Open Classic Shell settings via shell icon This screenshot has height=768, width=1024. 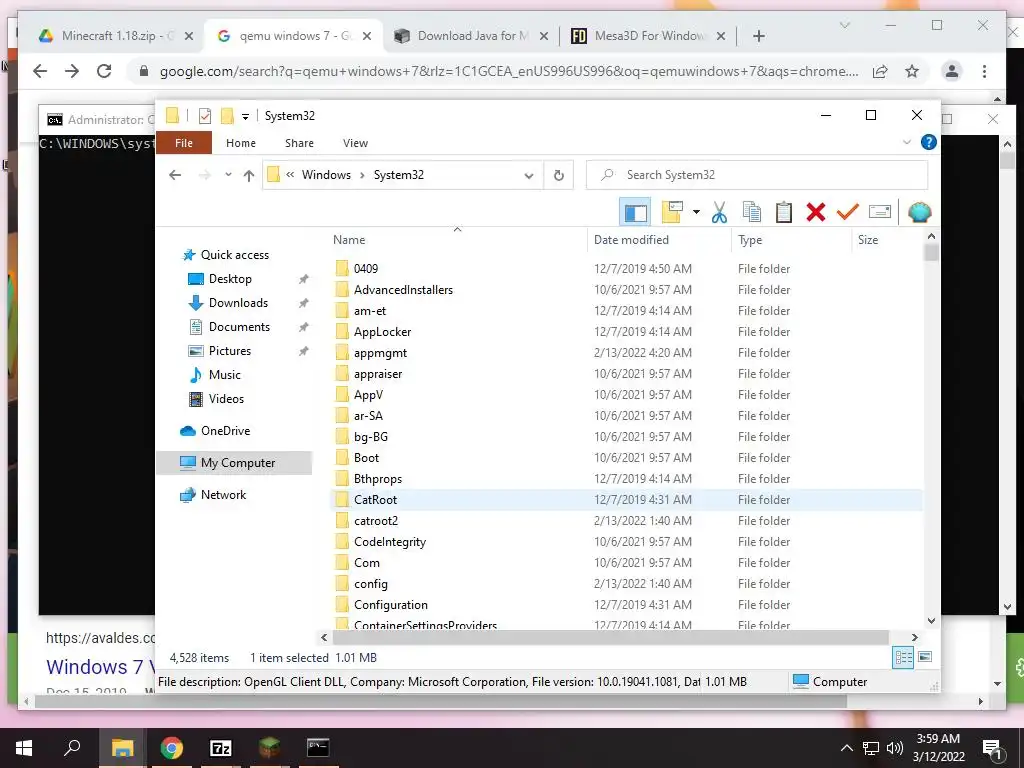coord(920,212)
